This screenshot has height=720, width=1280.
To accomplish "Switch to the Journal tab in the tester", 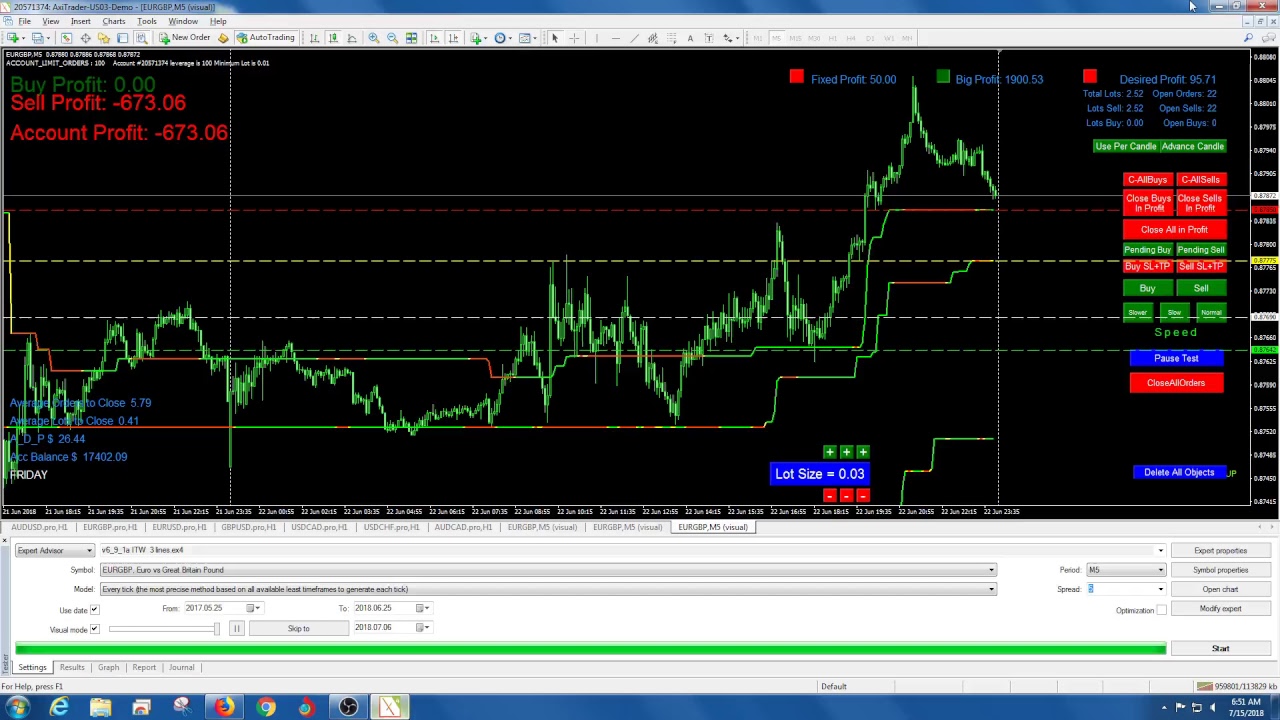I will point(181,667).
